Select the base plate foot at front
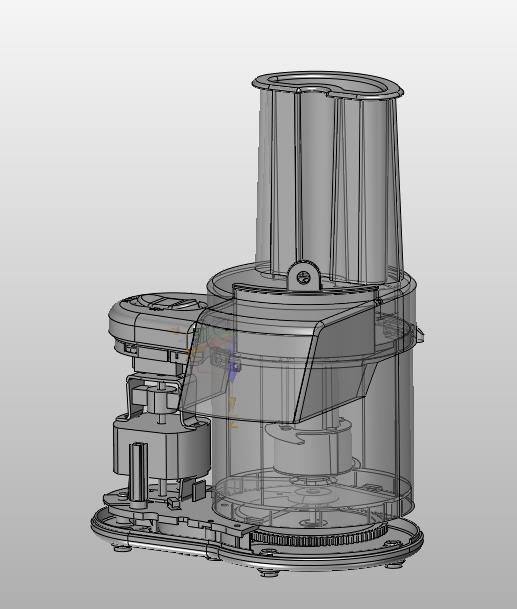This screenshot has width=517, height=609. click(268, 572)
